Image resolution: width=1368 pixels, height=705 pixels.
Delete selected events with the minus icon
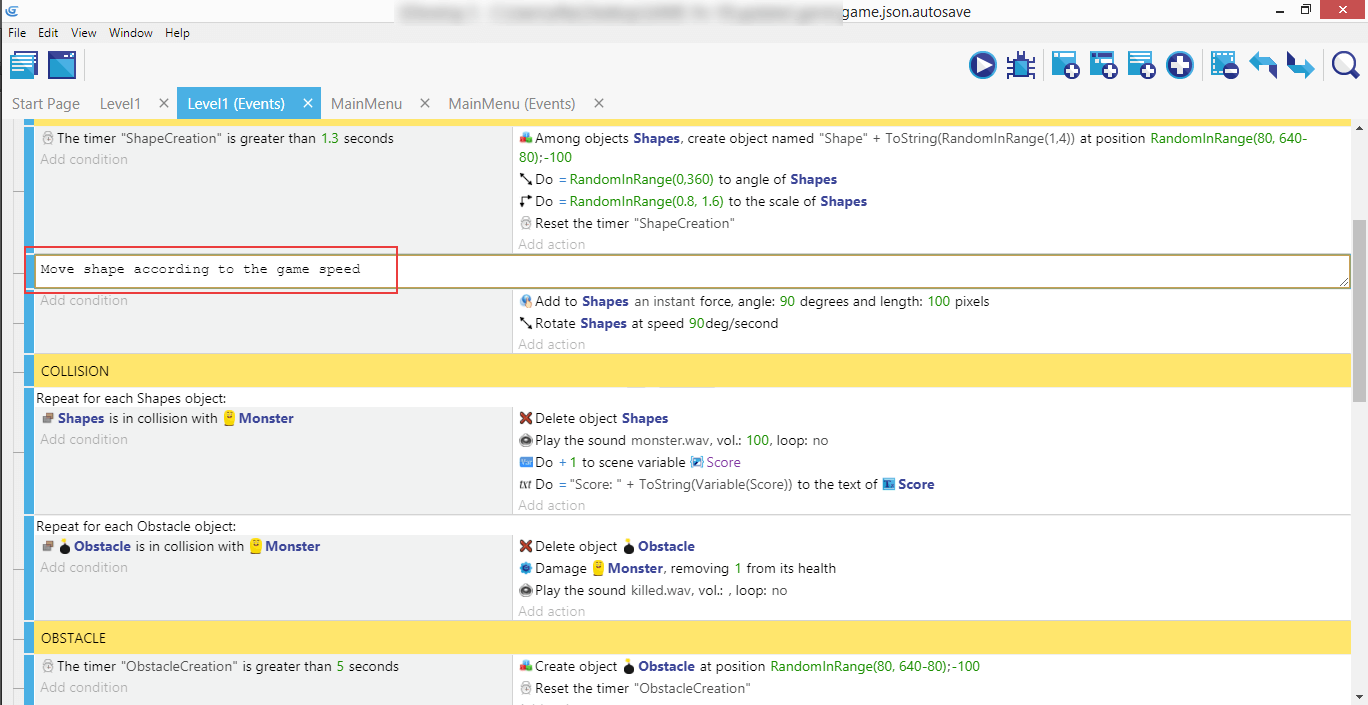[x=1224, y=66]
